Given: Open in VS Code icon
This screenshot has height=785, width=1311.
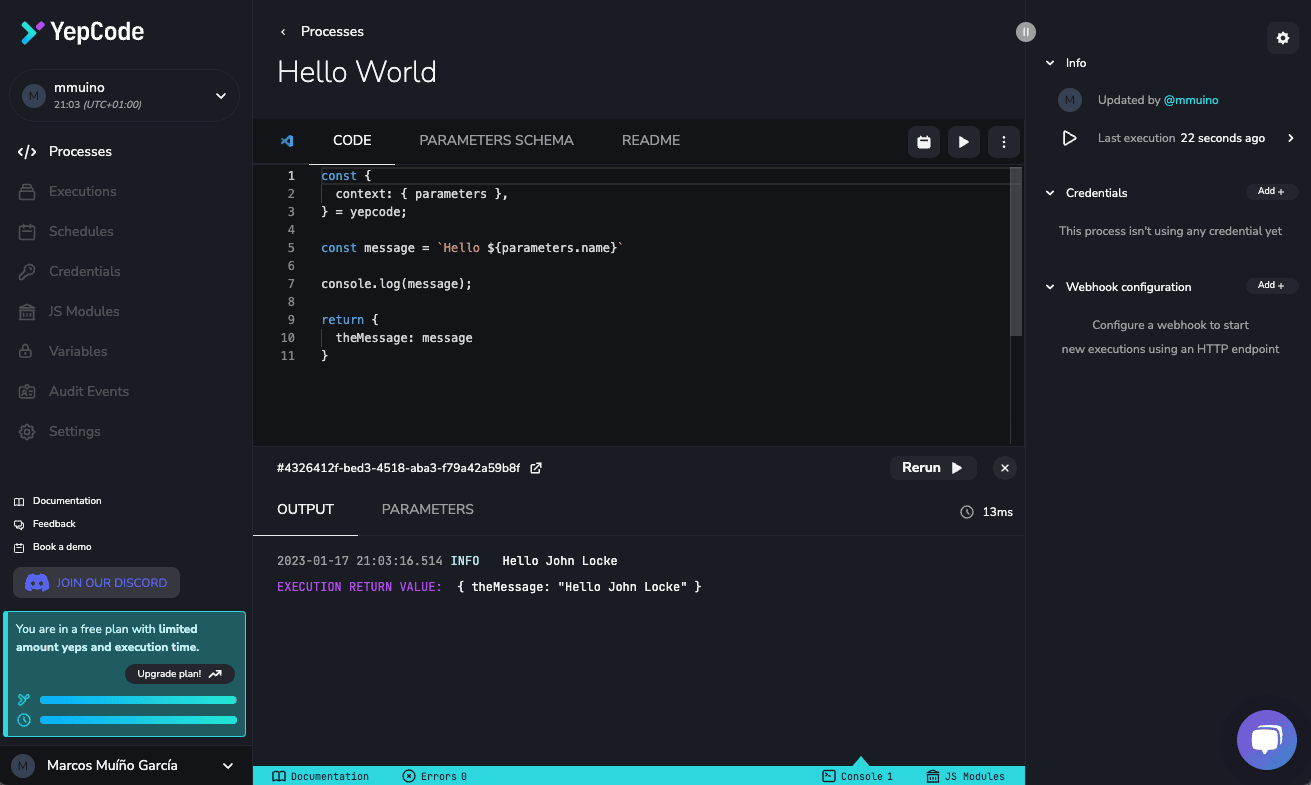Looking at the screenshot, I should 287,141.
